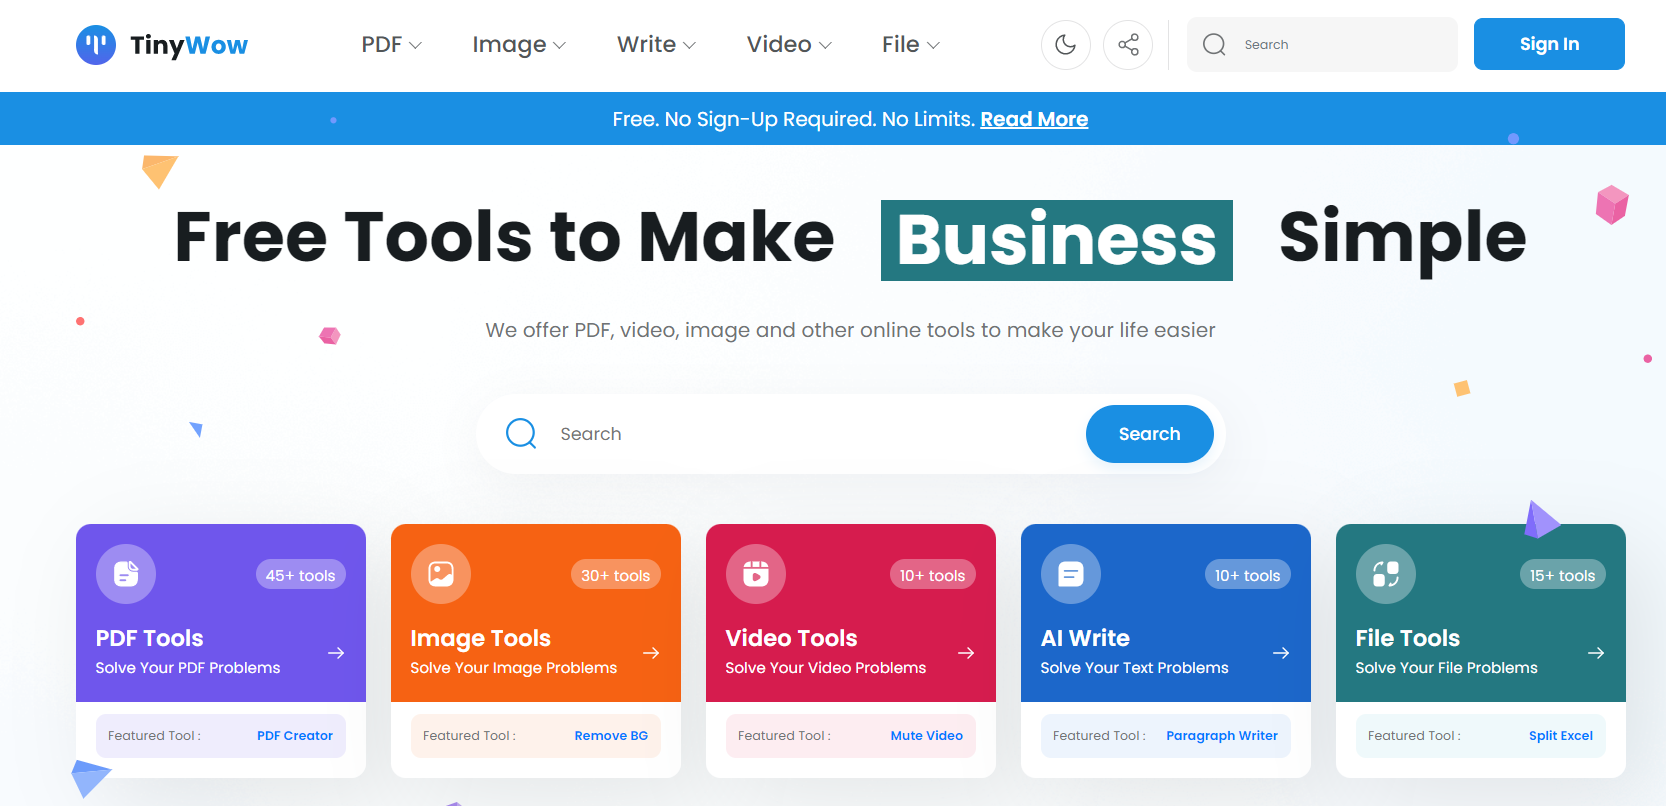The height and width of the screenshot is (806, 1666).
Task: Open the File Tools card title
Action: click(x=1408, y=638)
